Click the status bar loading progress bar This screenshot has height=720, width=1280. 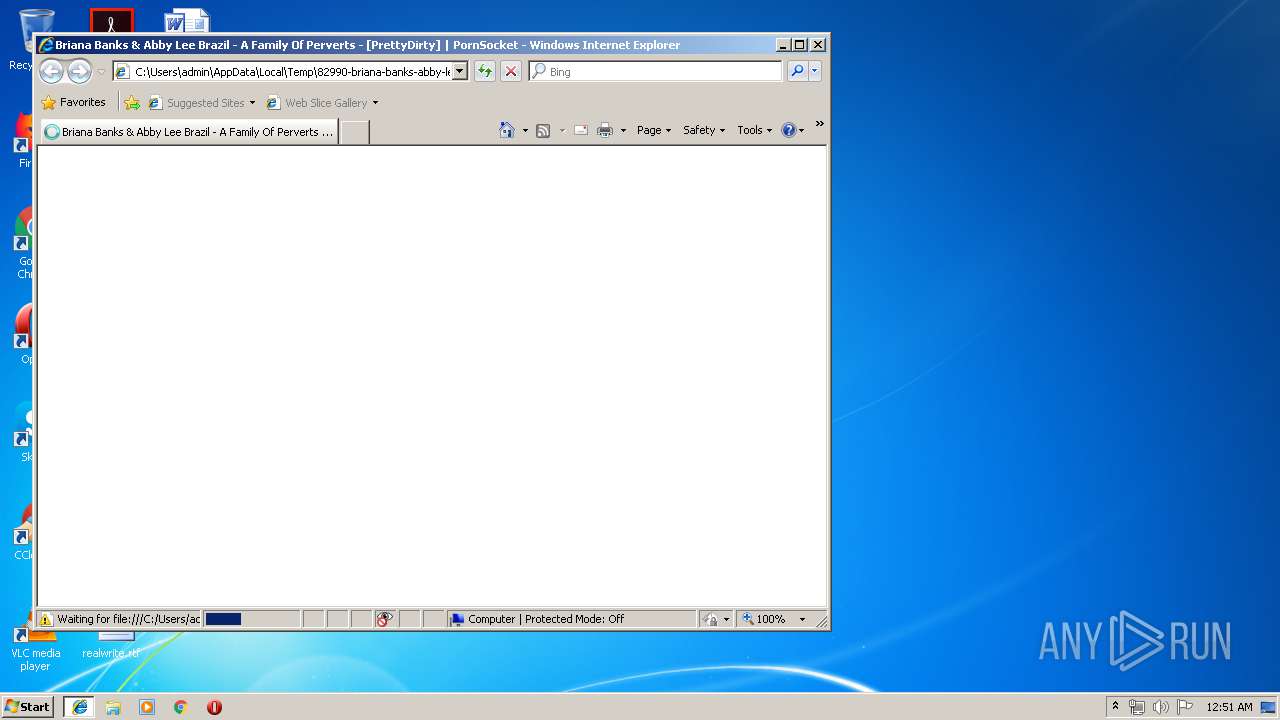coord(251,619)
